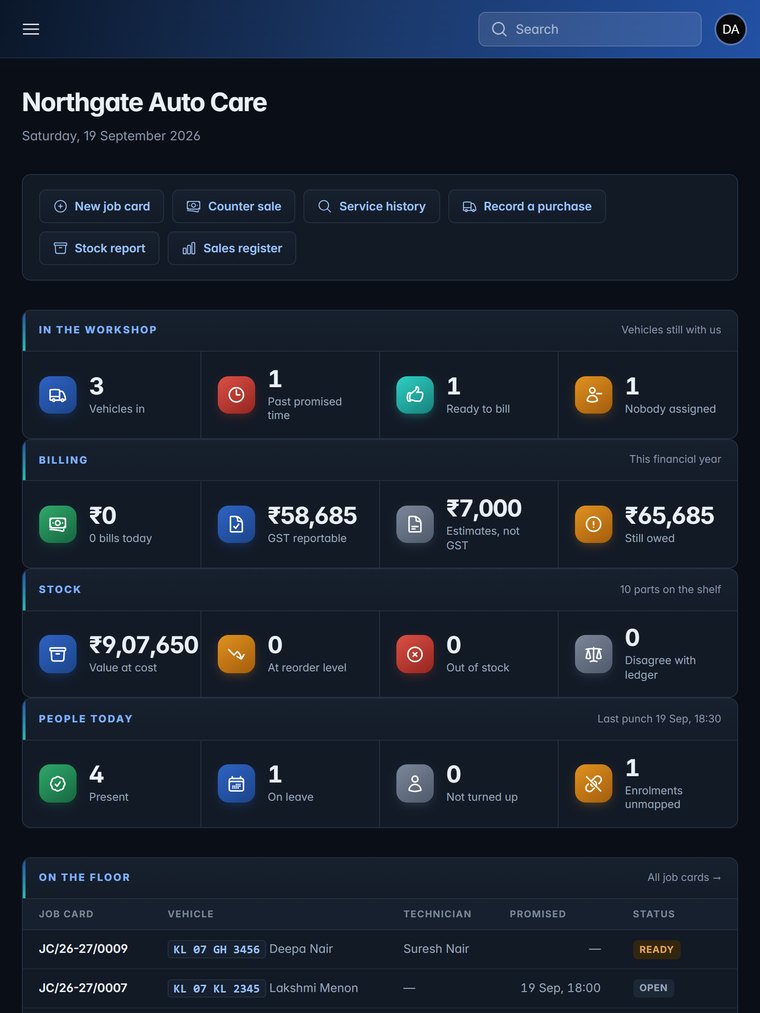Open the All job cards link
Image resolution: width=760 pixels, height=1013 pixels.
pyautogui.click(x=684, y=877)
